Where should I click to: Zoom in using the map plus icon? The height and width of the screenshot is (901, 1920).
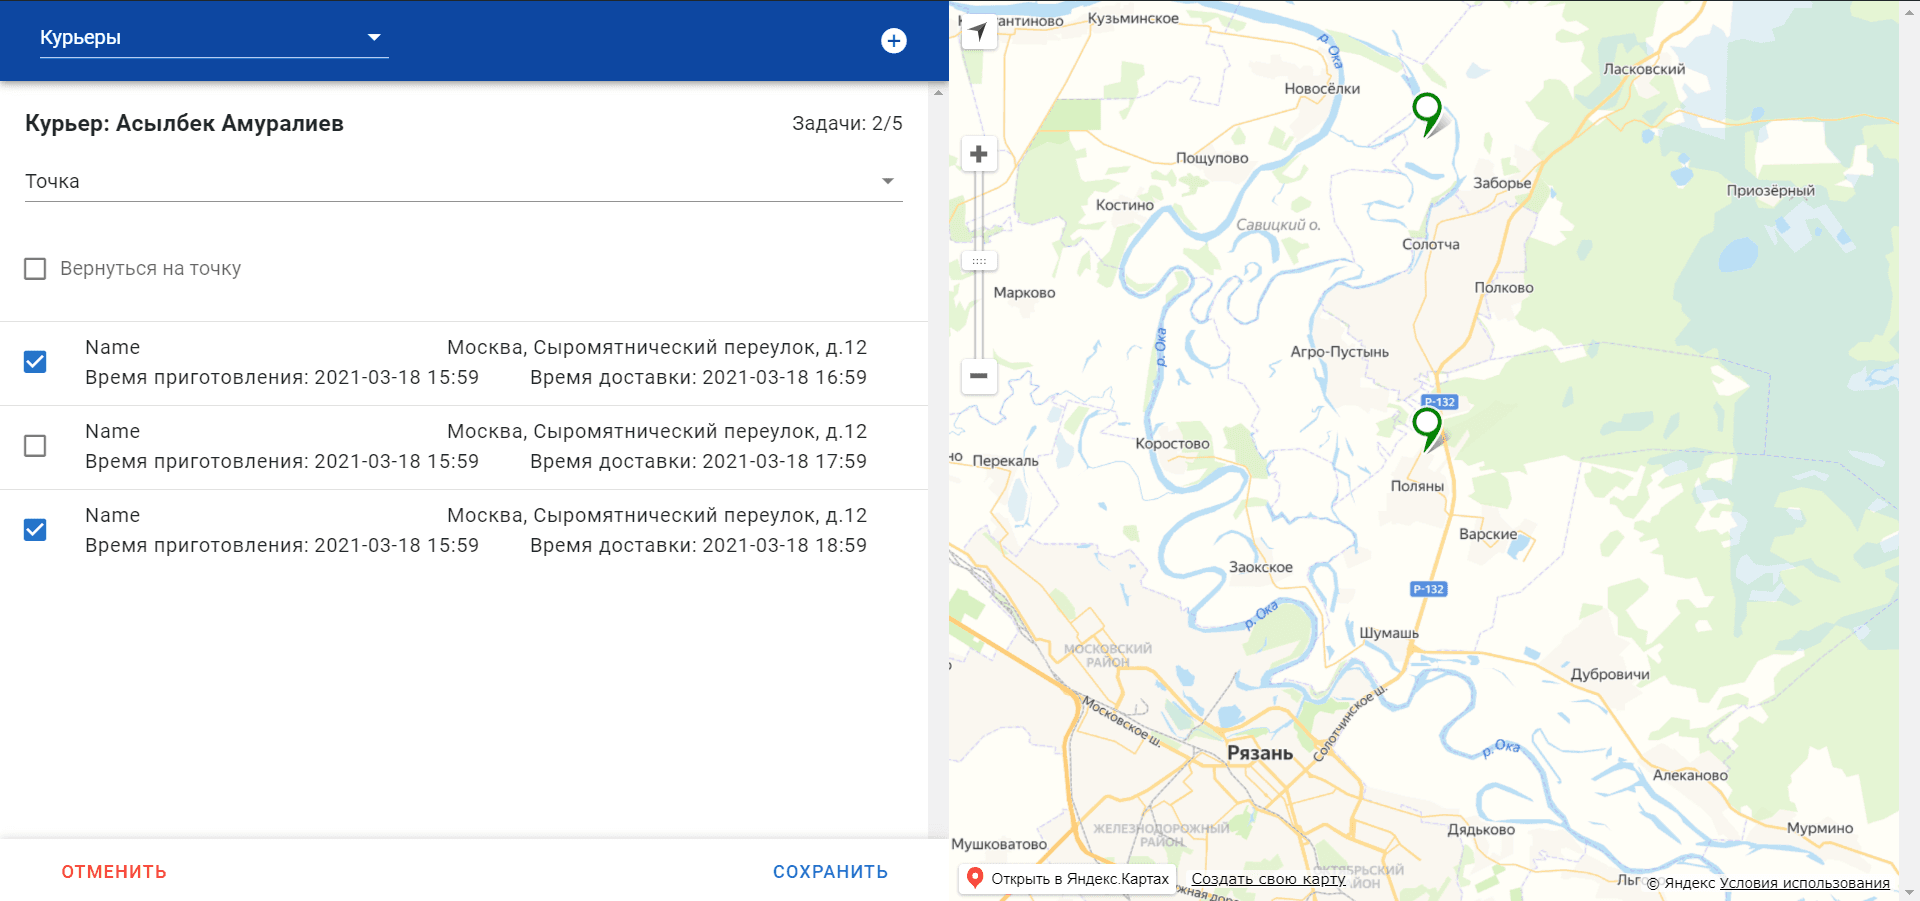click(x=978, y=152)
